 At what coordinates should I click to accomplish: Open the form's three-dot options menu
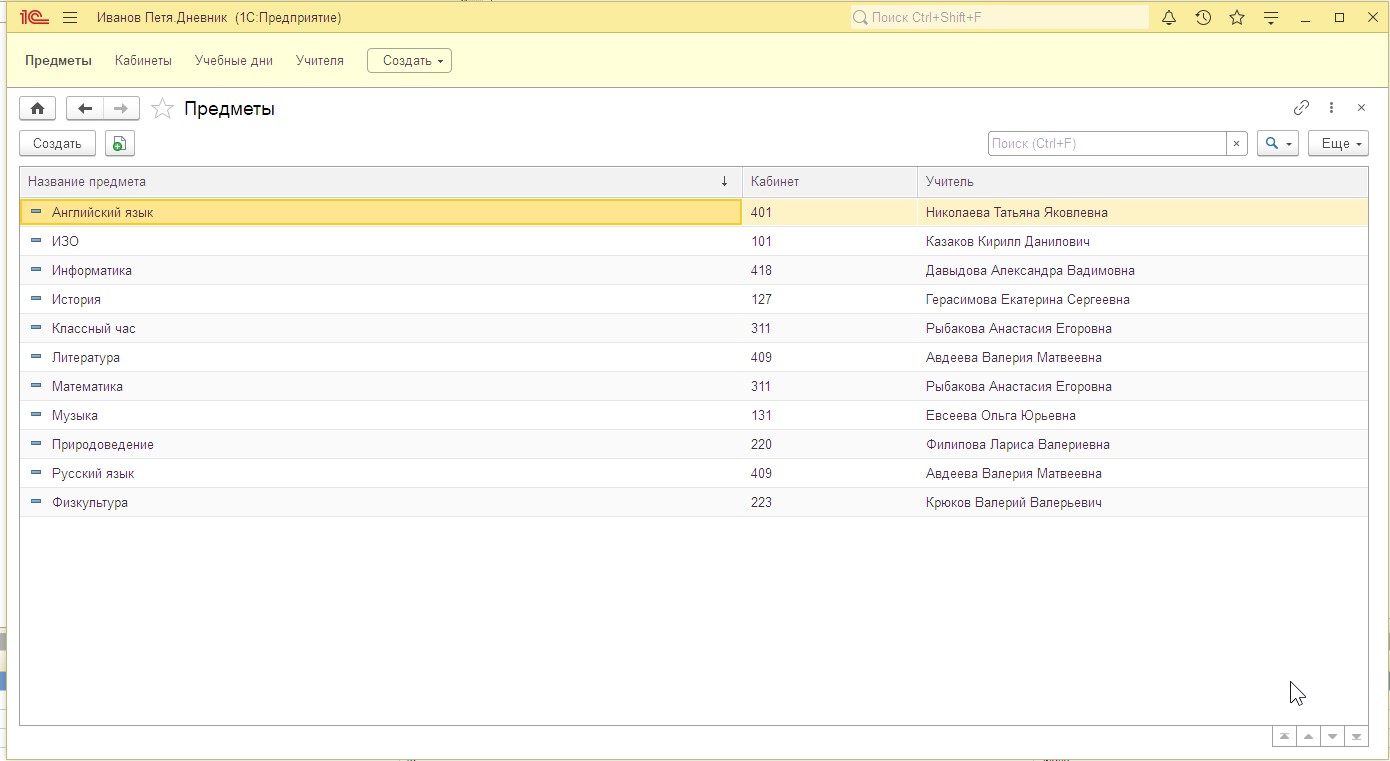(1331, 108)
